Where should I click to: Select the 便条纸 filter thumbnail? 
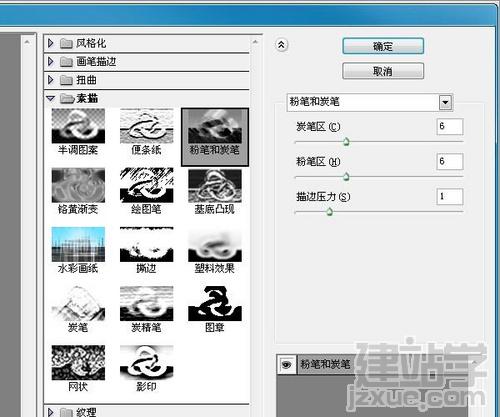pyautogui.click(x=146, y=126)
